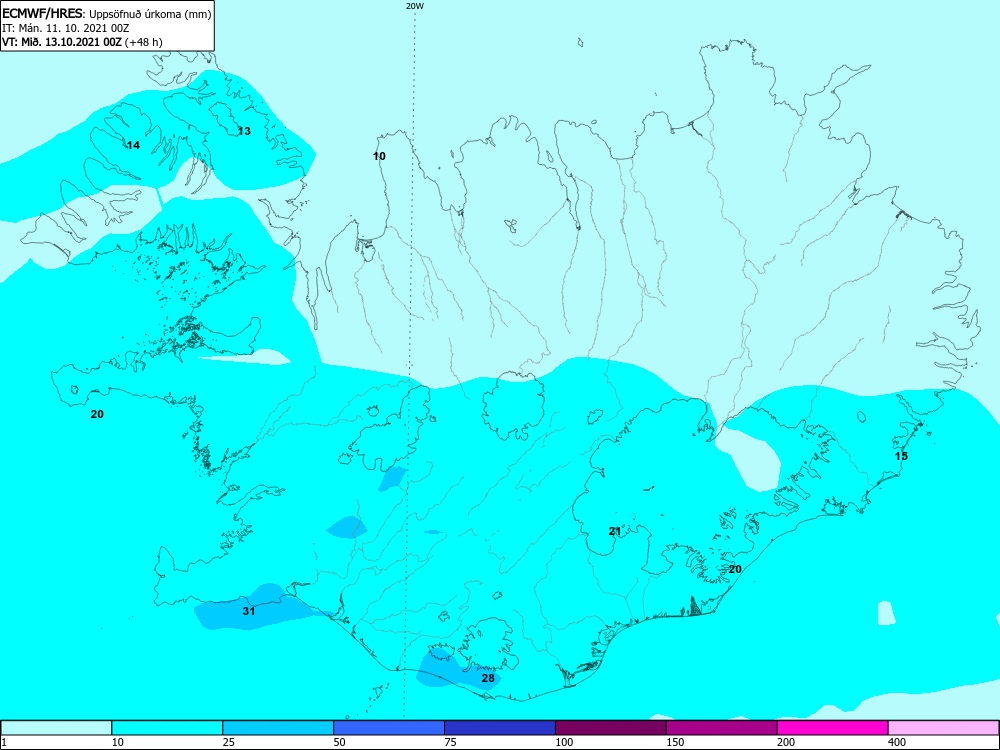Click the 200–400 mm pink legend swatch
1000x750 pixels.
point(833,728)
